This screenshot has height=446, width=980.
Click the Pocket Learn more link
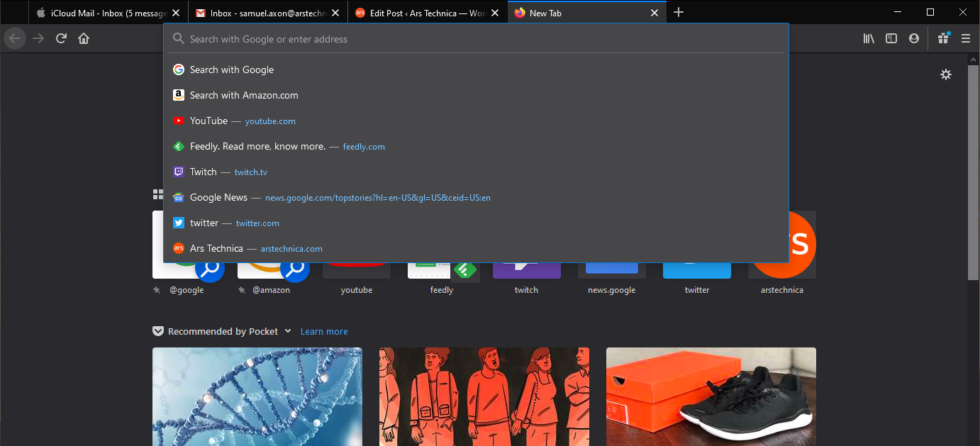click(324, 332)
